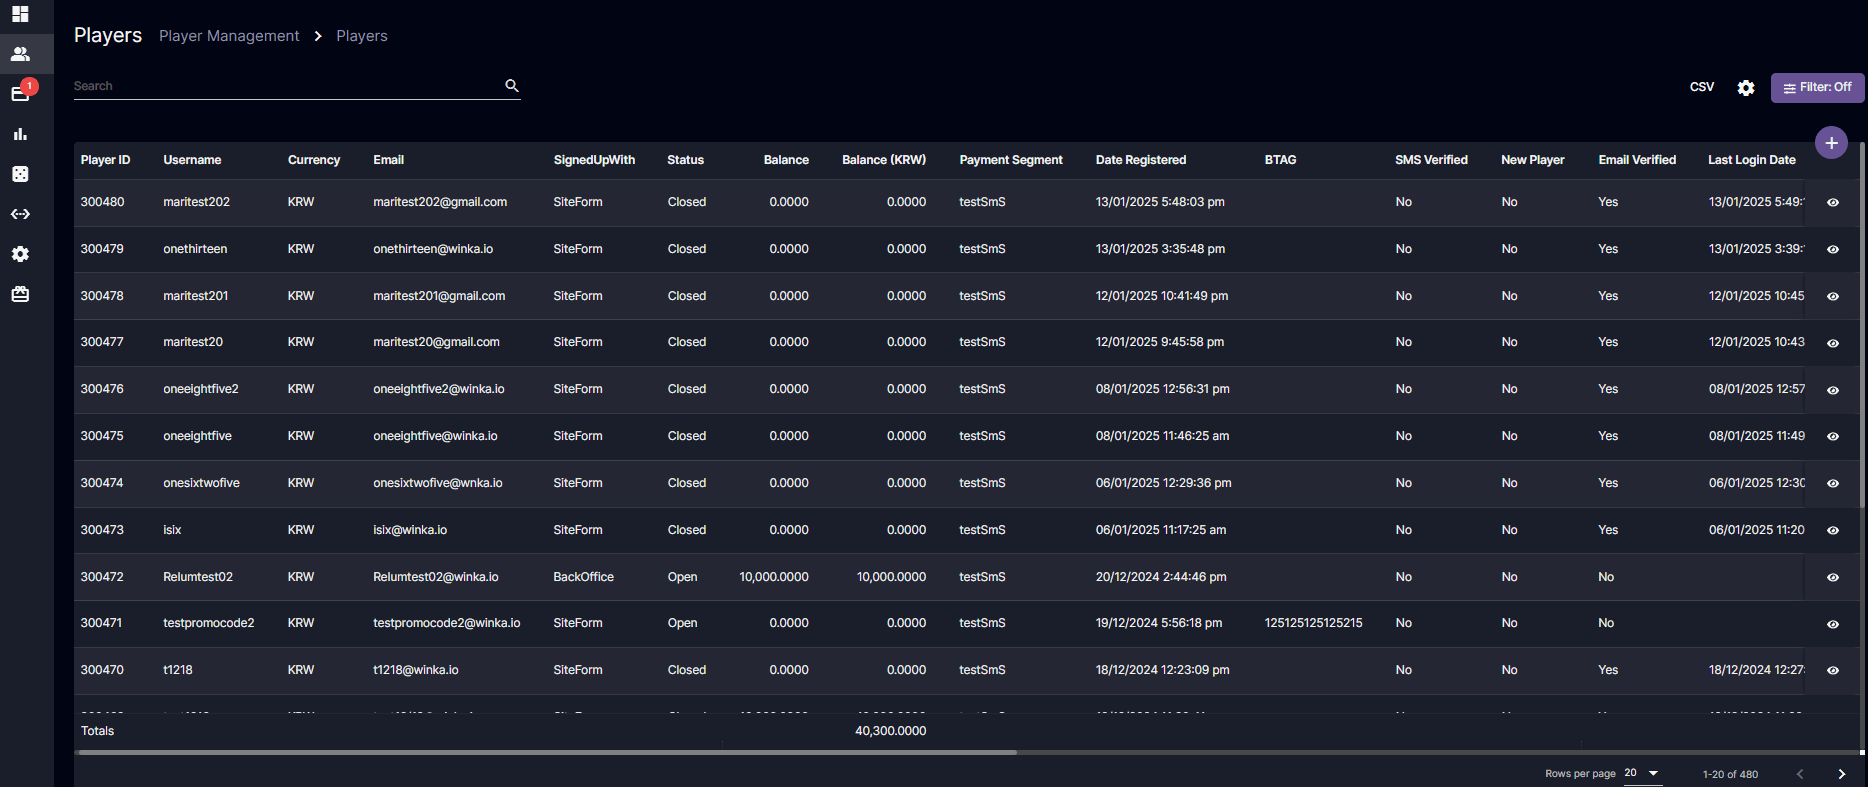This screenshot has height=787, width=1868.
Task: Click email maritest202@gmail.com cell
Action: pos(440,202)
